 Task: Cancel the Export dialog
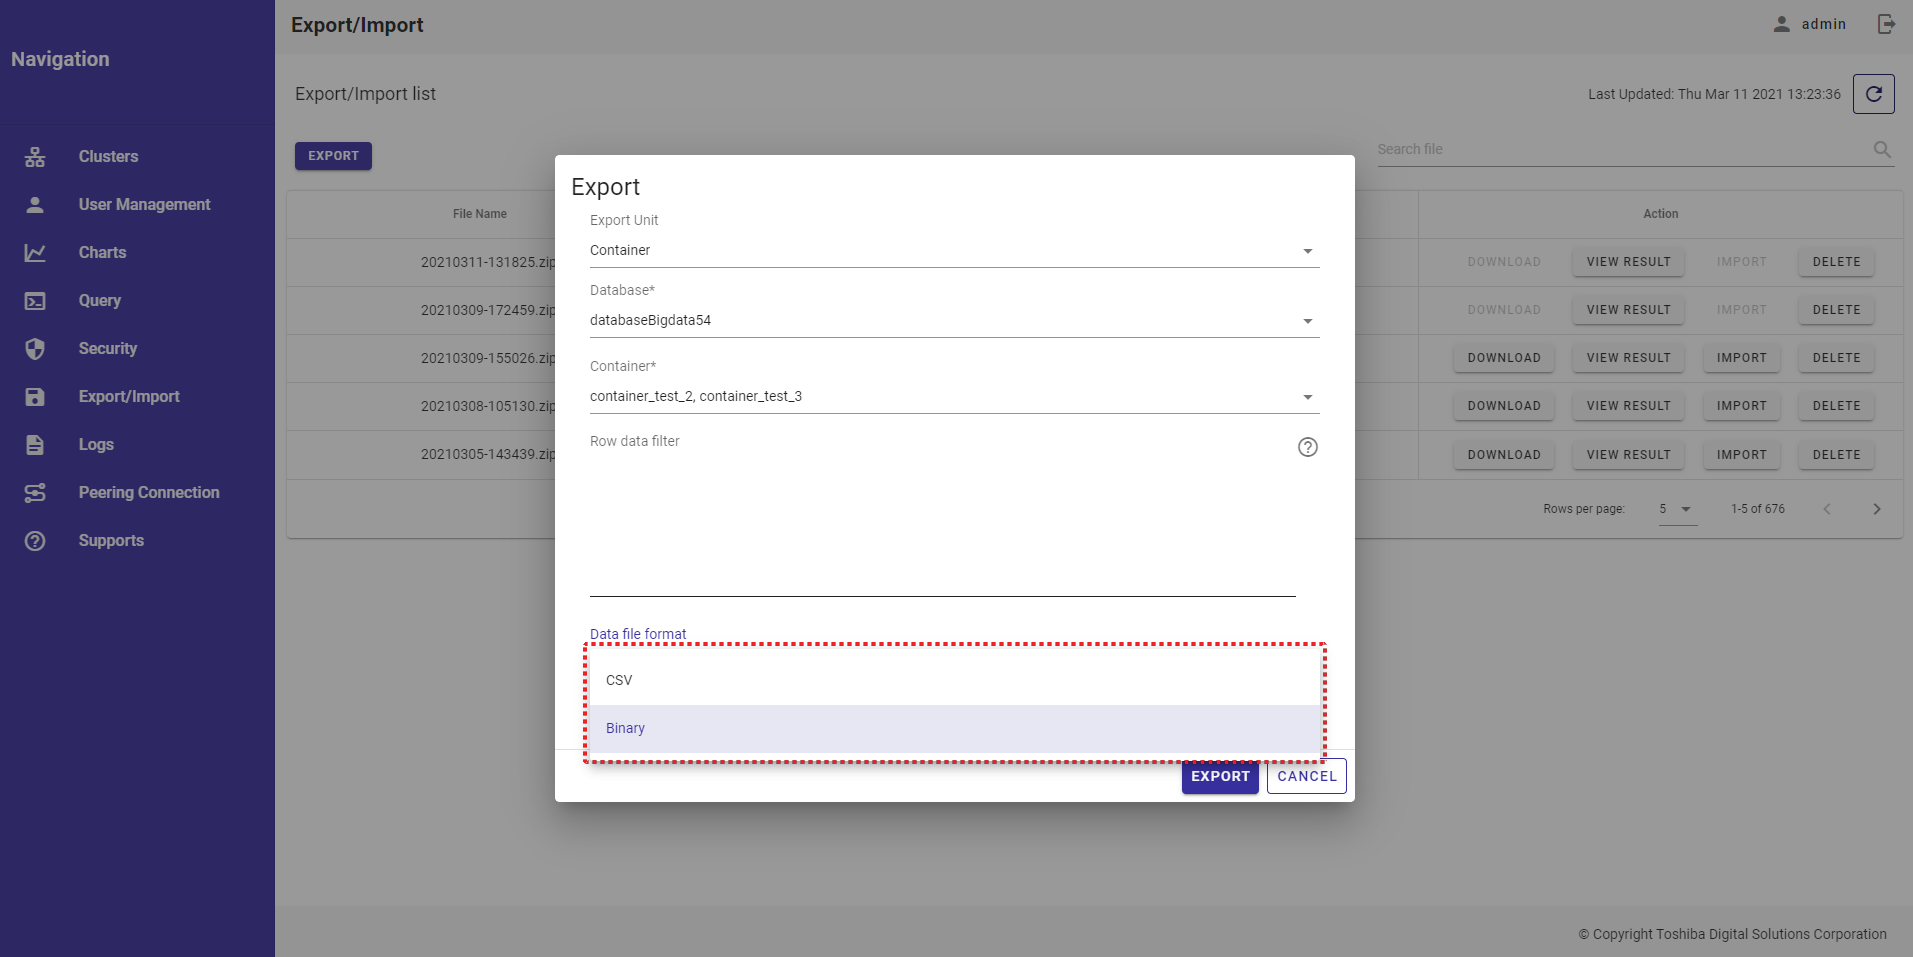point(1306,776)
